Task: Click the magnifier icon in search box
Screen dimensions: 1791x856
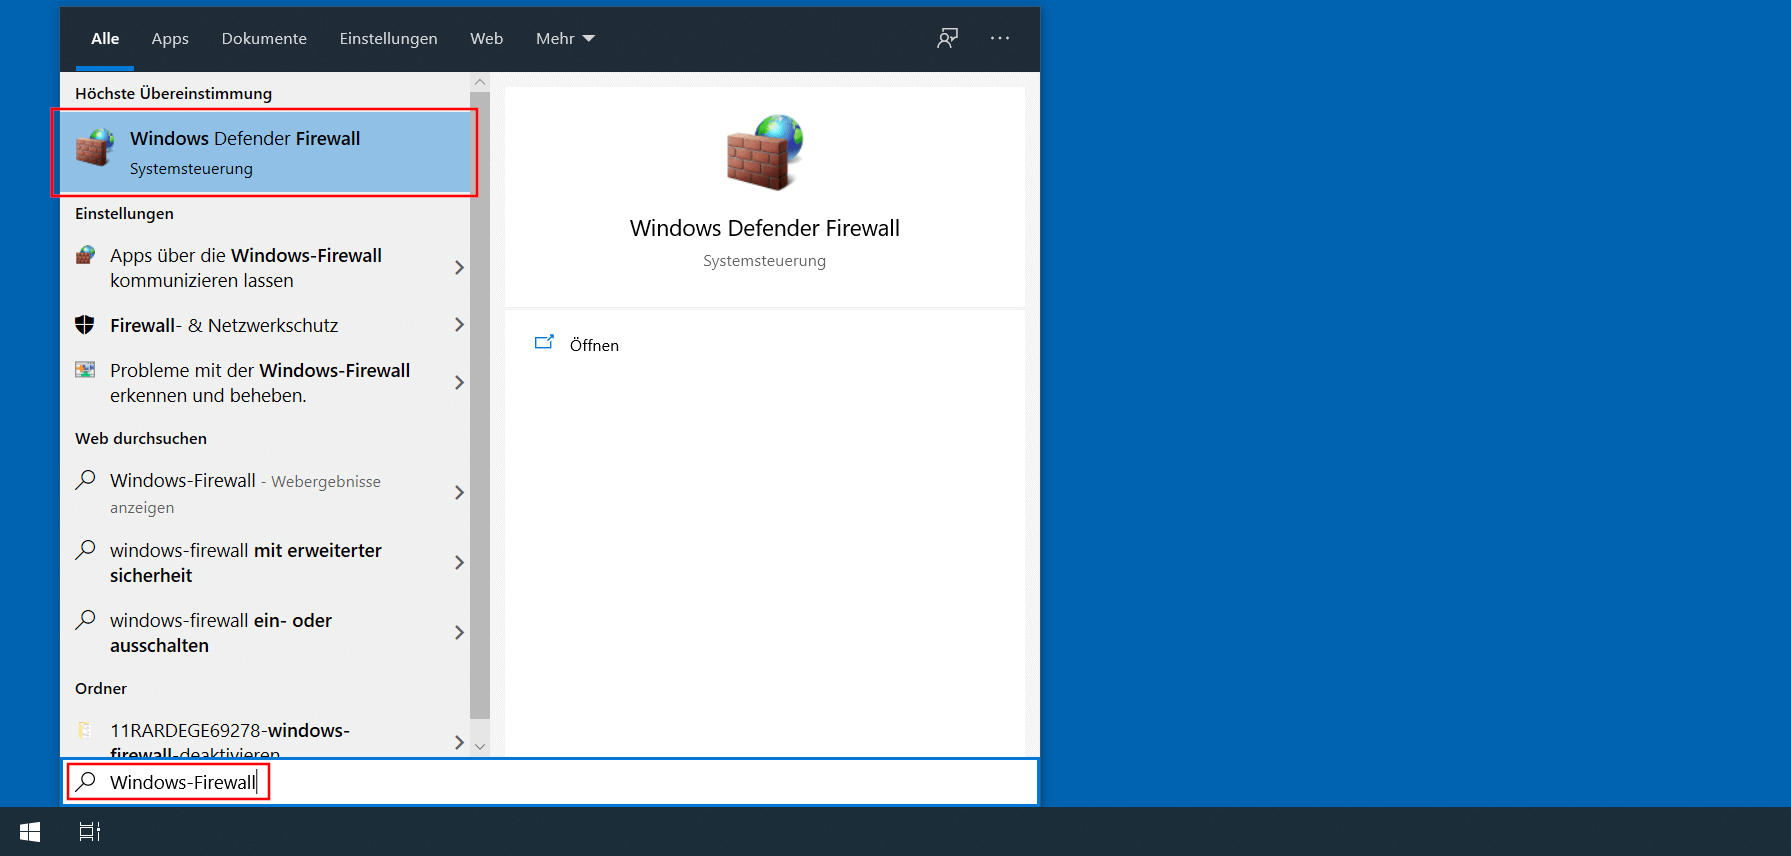Action: (86, 781)
